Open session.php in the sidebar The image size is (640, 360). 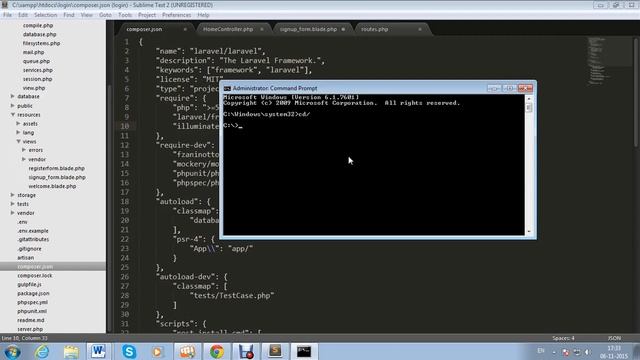(x=37, y=79)
